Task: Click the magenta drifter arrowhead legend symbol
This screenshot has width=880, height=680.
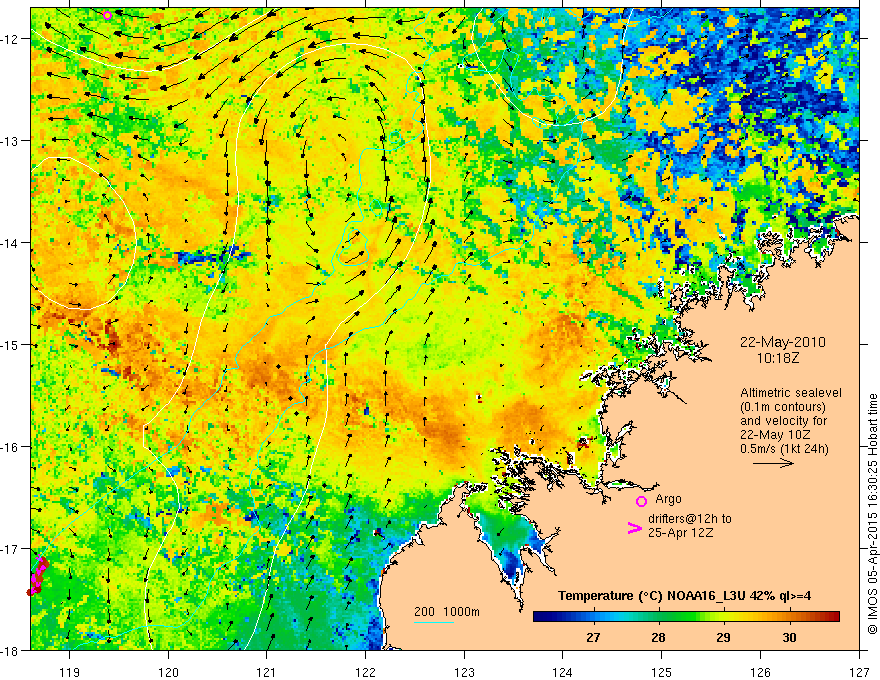Action: [x=634, y=528]
